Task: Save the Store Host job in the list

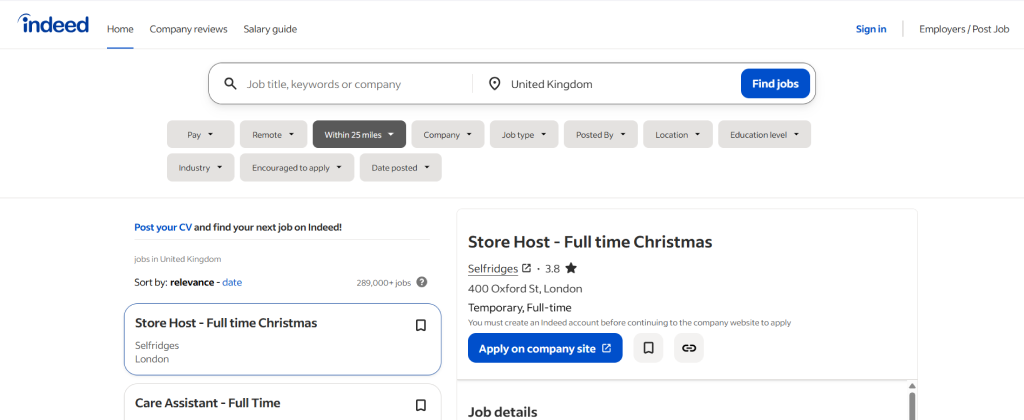Action: [421, 325]
